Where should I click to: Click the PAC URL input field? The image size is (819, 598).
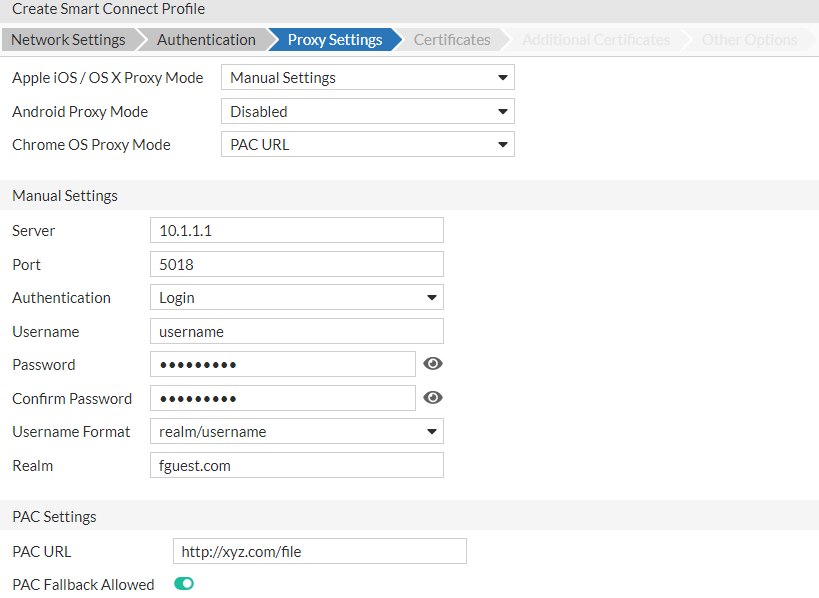pos(320,551)
